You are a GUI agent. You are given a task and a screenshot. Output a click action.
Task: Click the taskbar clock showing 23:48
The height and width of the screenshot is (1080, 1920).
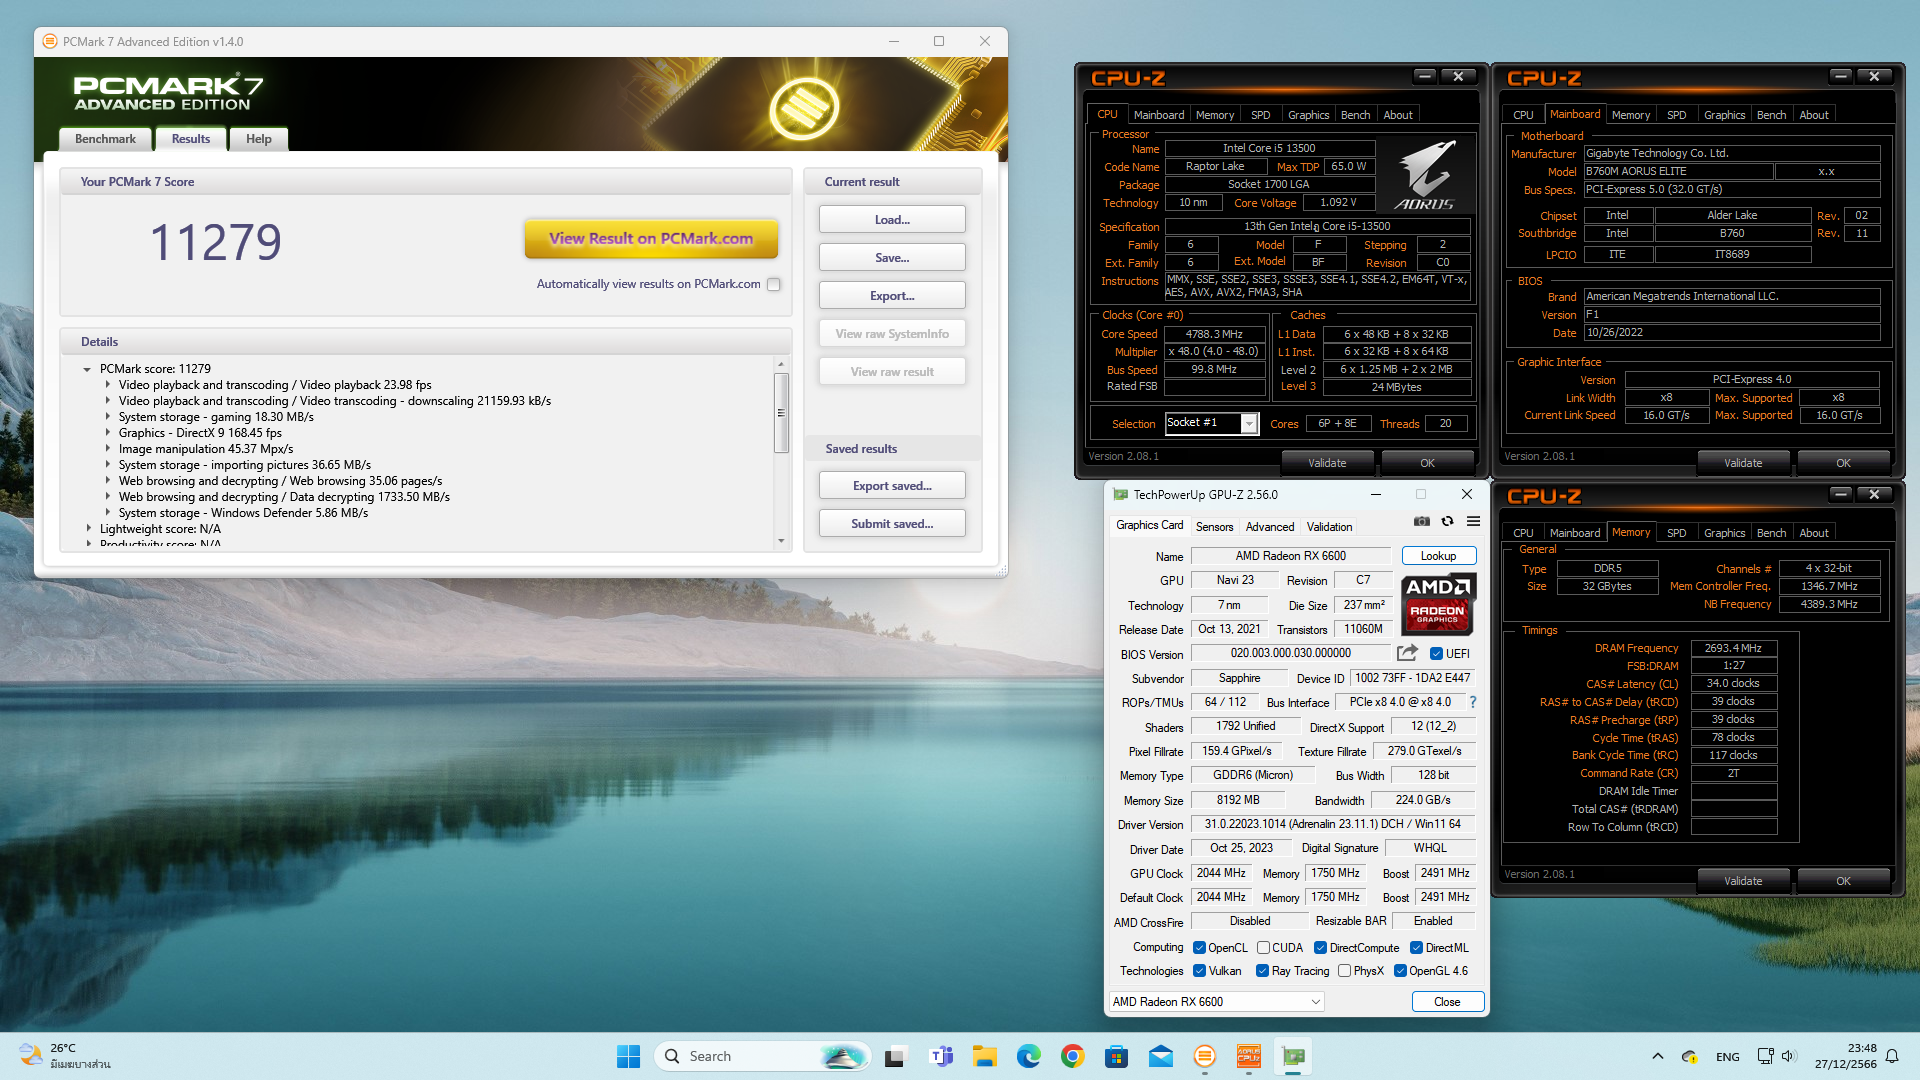tap(1846, 1056)
